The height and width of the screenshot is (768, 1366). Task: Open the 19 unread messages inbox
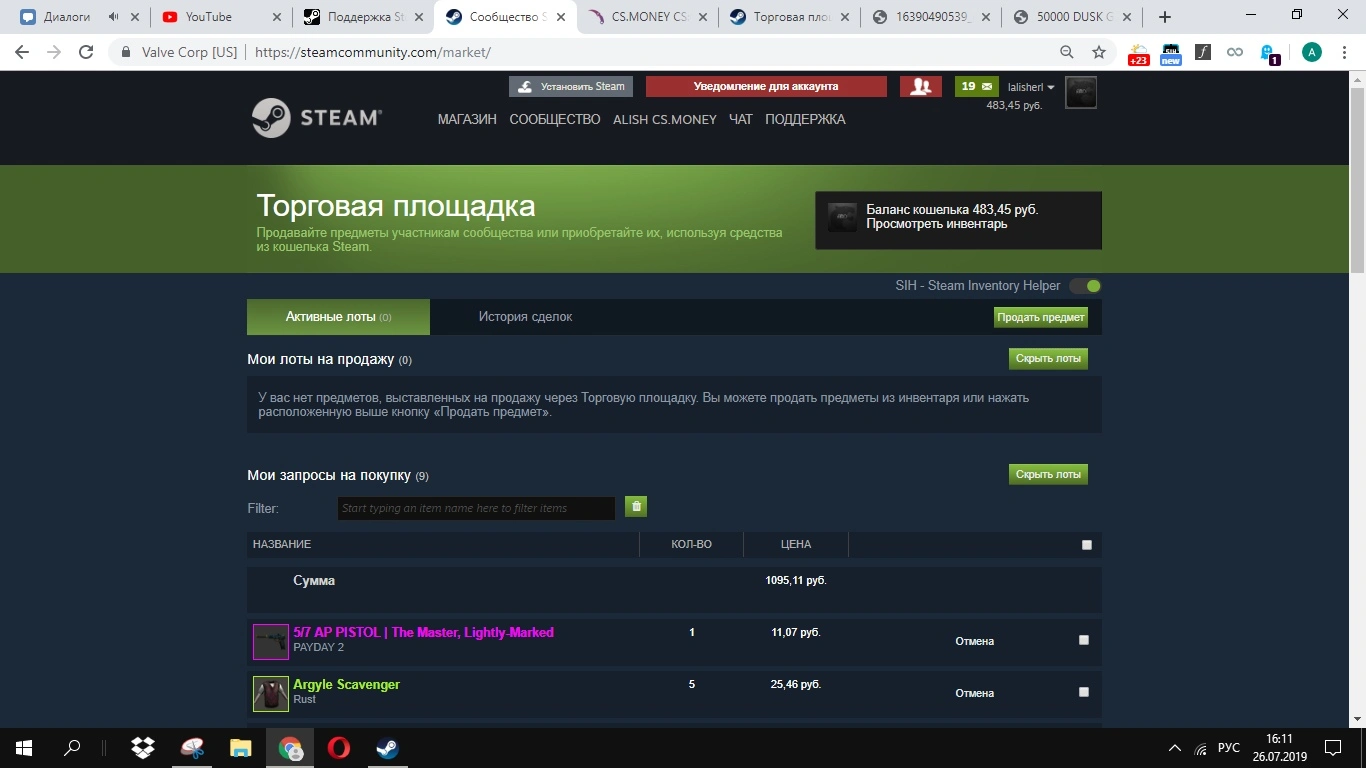point(977,87)
